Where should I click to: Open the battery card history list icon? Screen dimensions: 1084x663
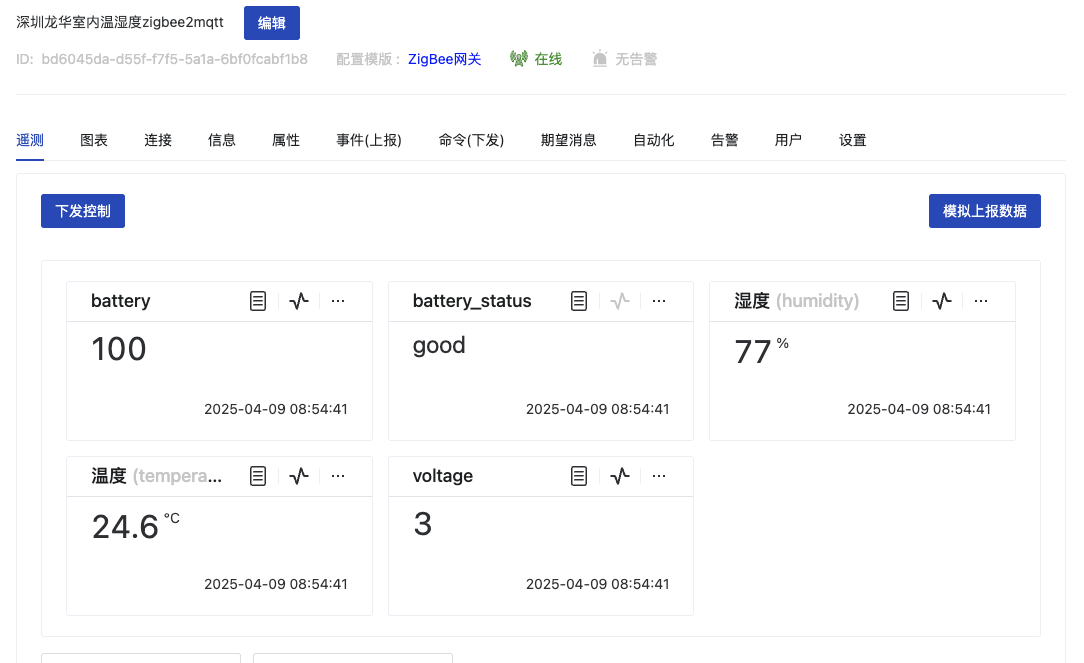(x=258, y=301)
